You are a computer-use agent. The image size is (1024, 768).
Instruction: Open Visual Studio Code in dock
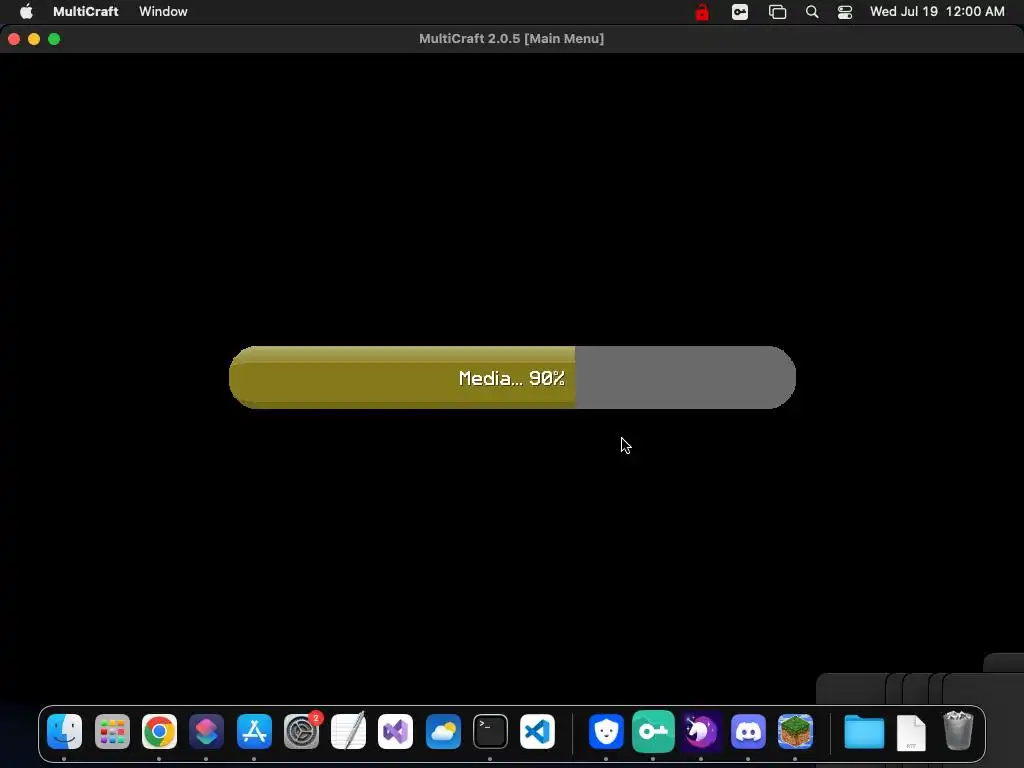pos(537,731)
